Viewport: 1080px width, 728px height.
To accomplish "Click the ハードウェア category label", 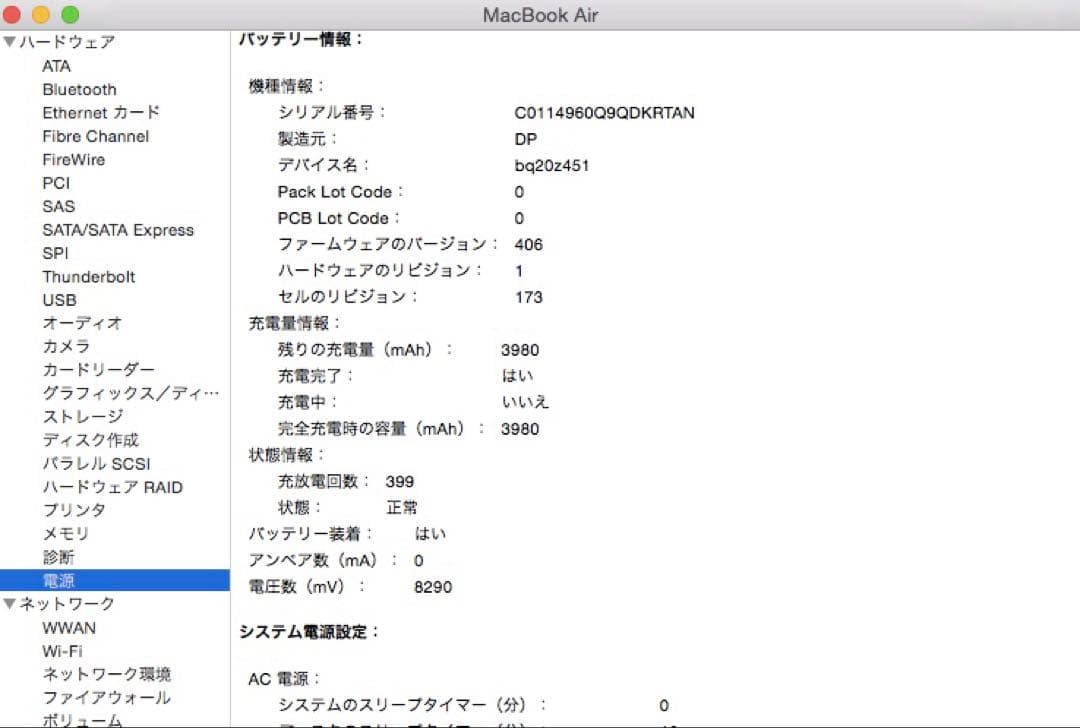I will [67, 42].
